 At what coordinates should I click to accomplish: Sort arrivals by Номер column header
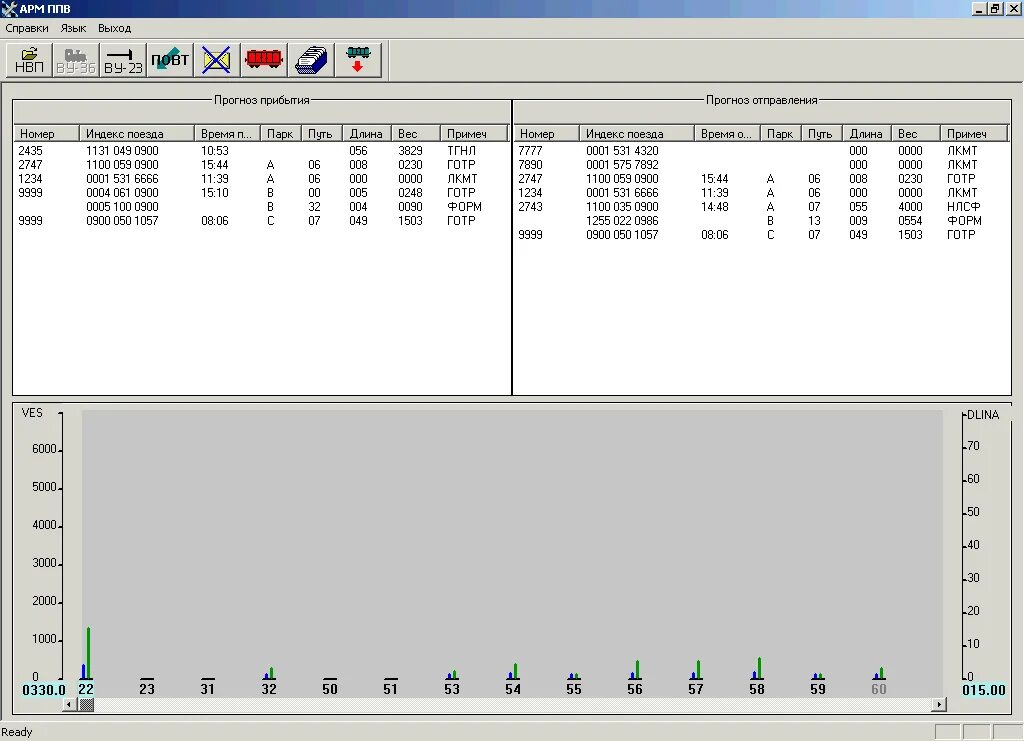(x=46, y=134)
